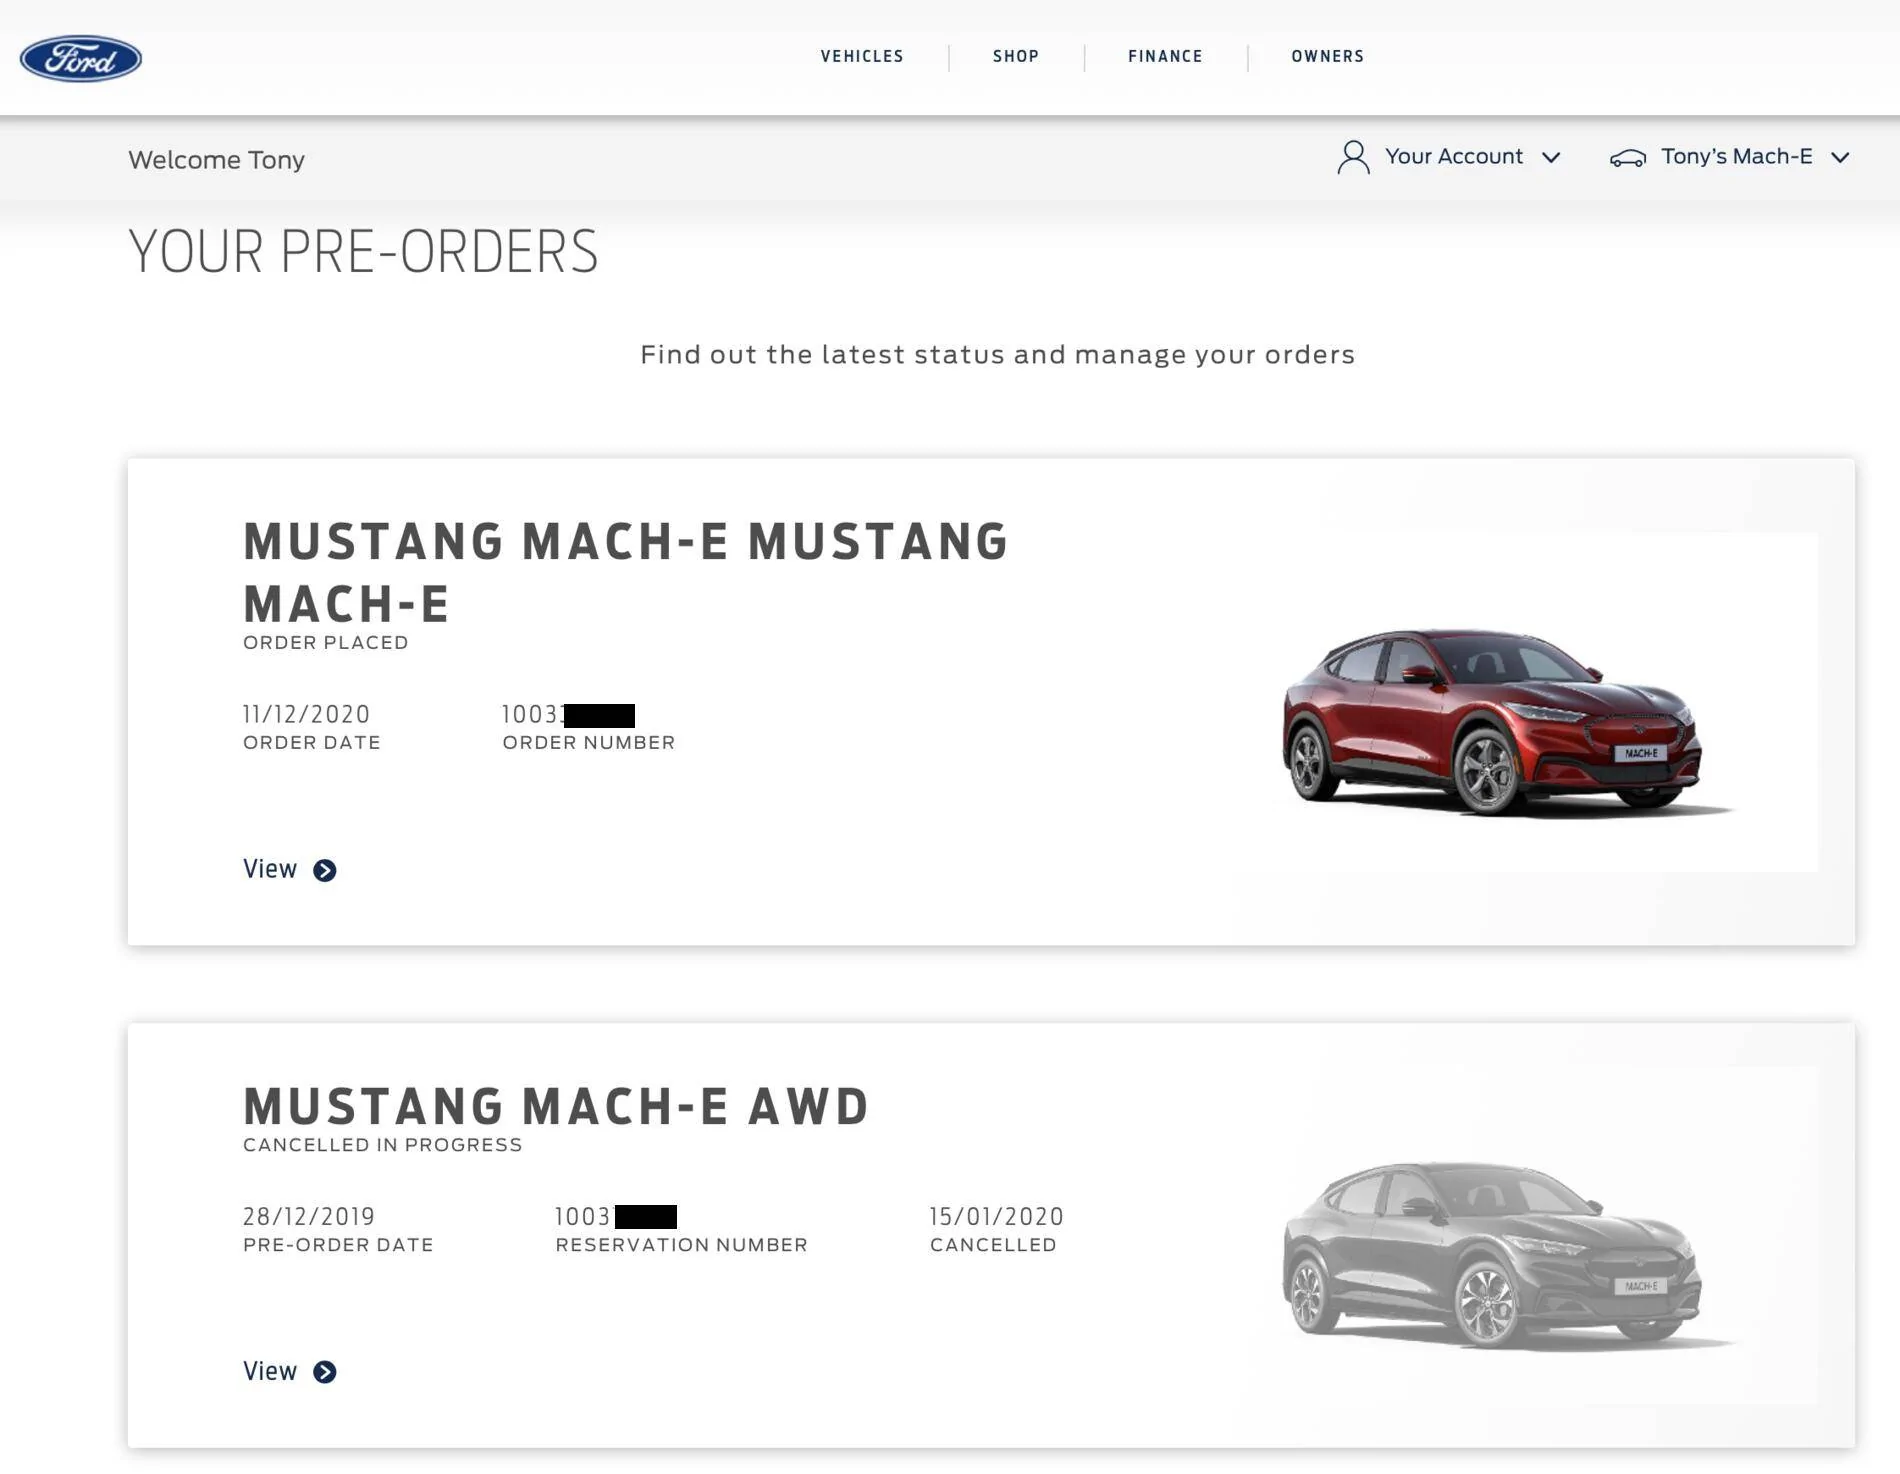Open the Owners menu
Screen dimensions: 1900x1474
coord(1327,57)
